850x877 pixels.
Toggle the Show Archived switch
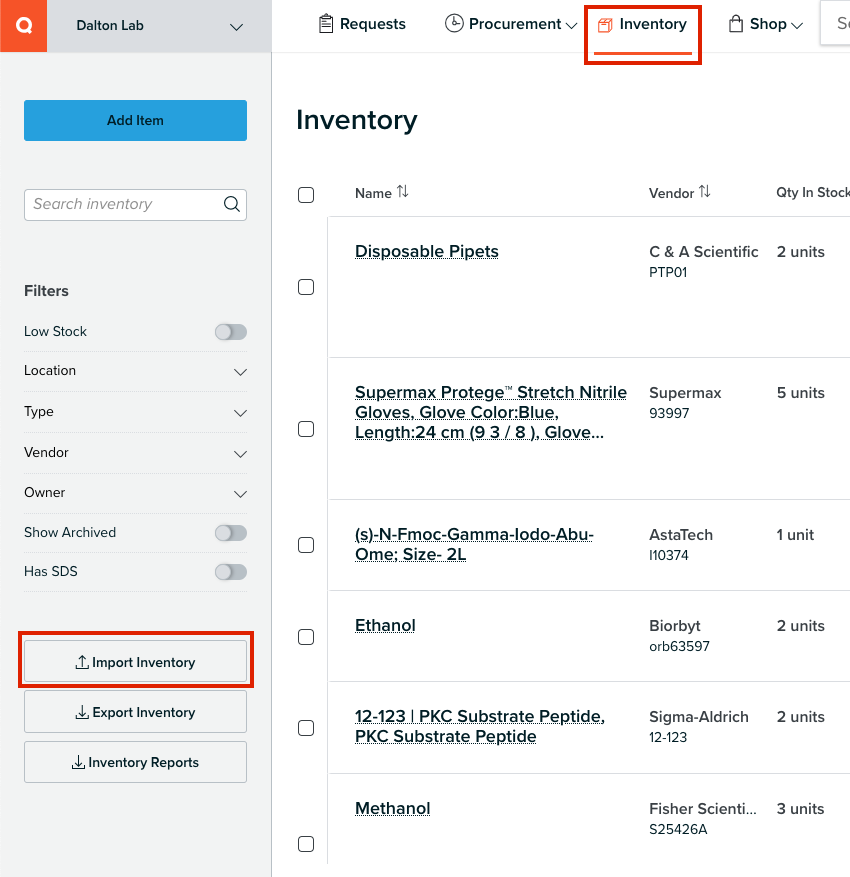click(231, 533)
